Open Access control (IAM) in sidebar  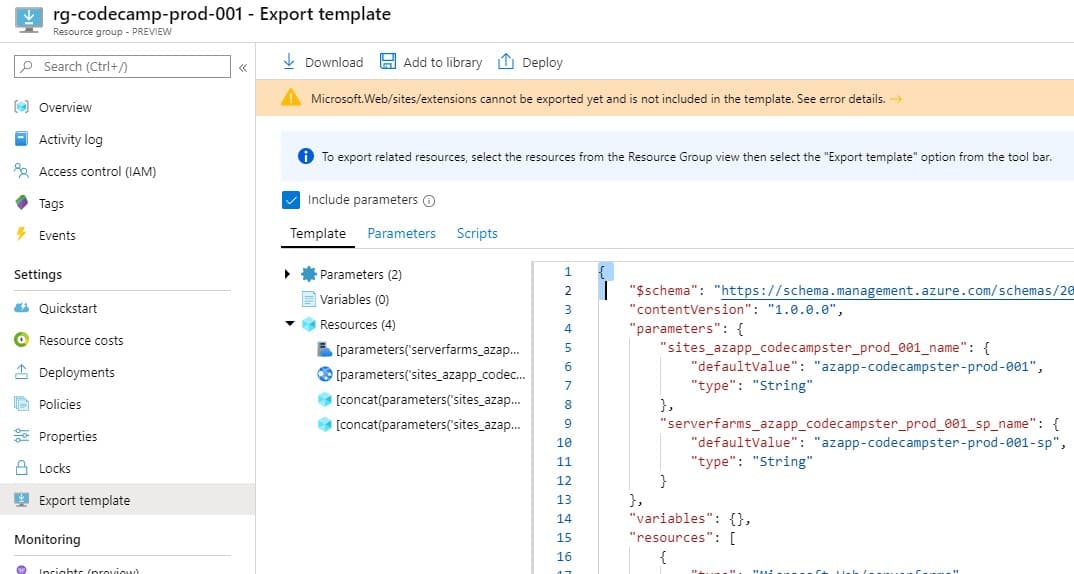[97, 171]
